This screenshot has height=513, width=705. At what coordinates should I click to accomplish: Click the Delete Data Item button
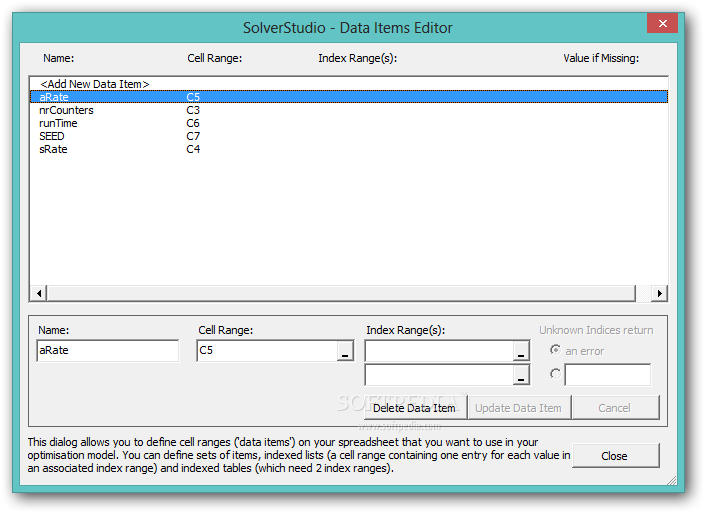click(414, 408)
